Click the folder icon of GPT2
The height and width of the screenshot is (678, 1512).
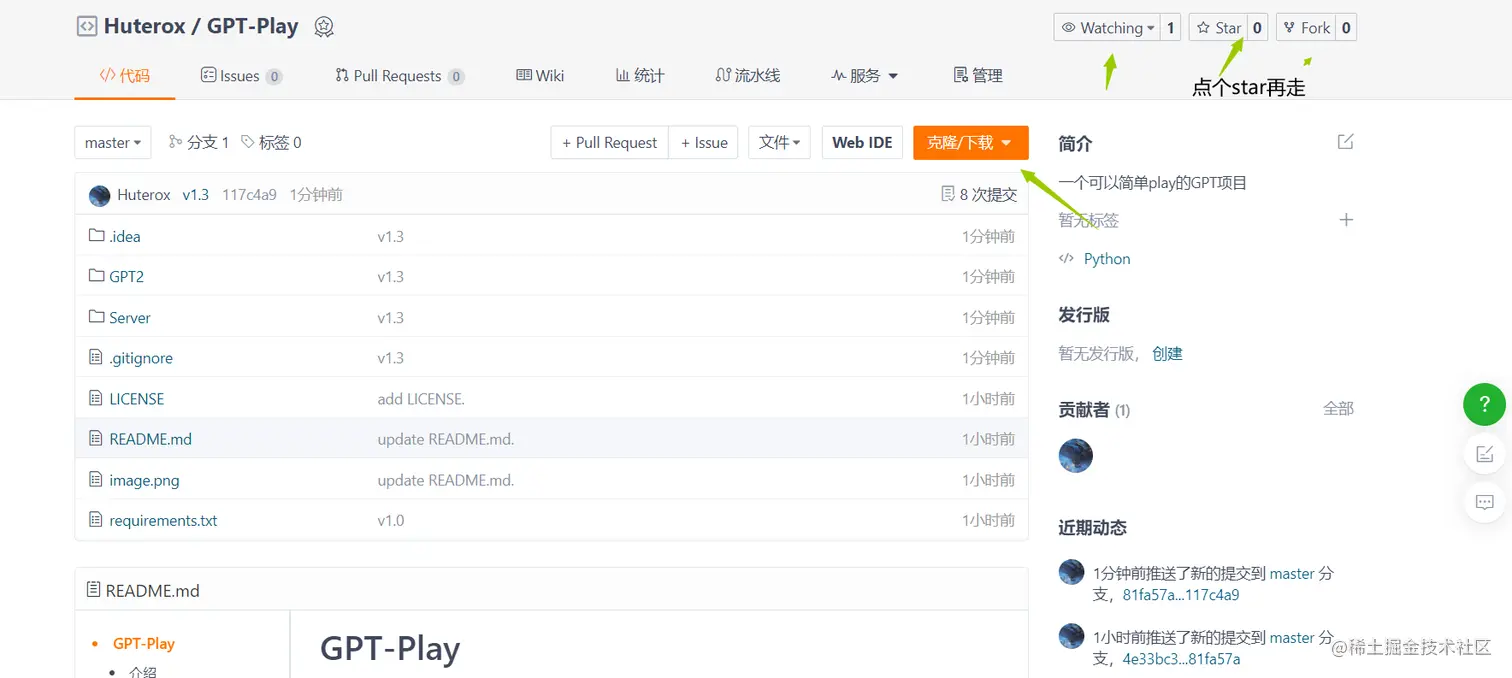click(96, 275)
